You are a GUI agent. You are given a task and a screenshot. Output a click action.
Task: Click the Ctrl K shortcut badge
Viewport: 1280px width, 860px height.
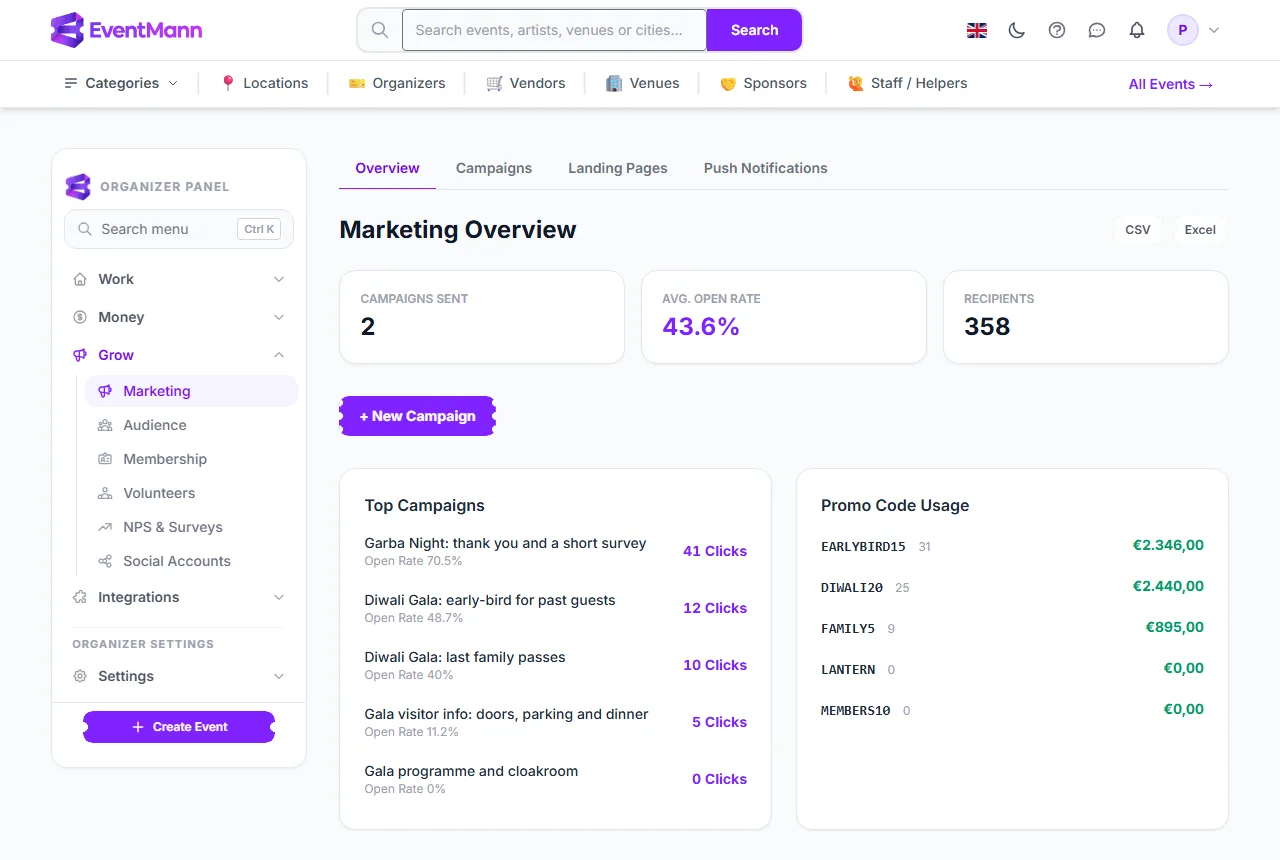pos(259,229)
